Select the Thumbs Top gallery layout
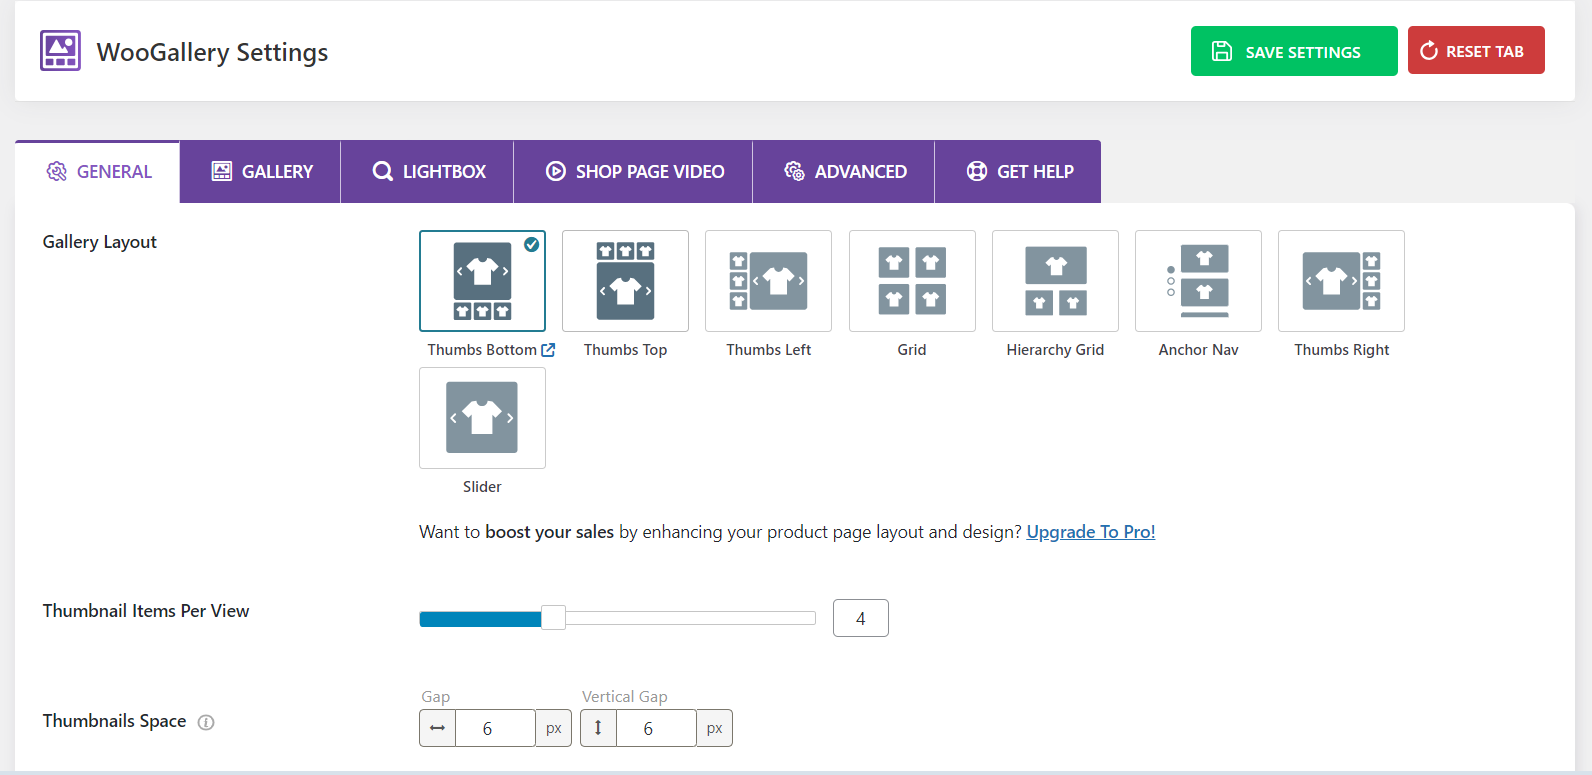 click(625, 281)
